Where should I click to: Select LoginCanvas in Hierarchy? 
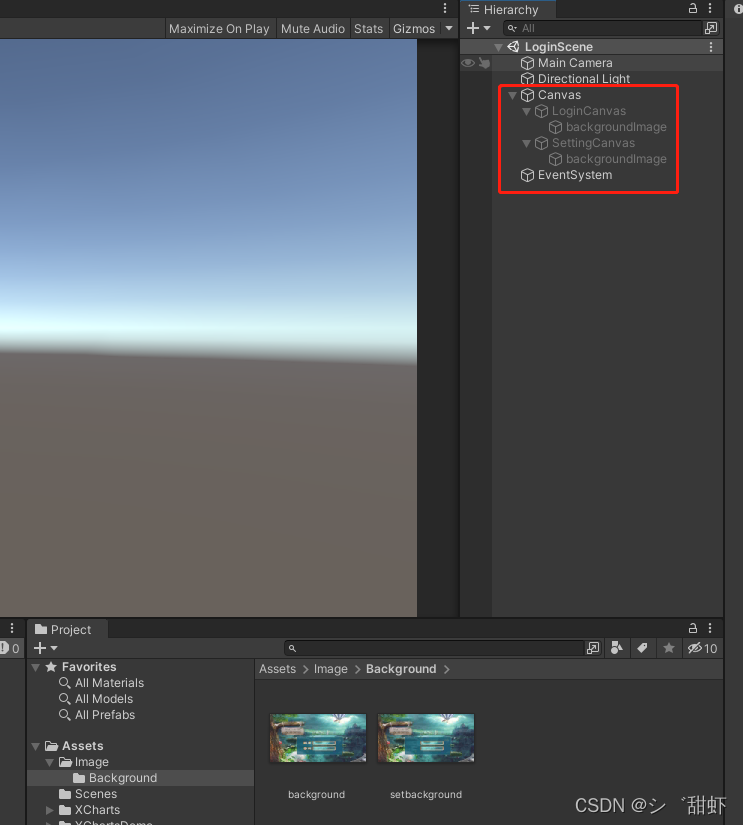point(591,111)
